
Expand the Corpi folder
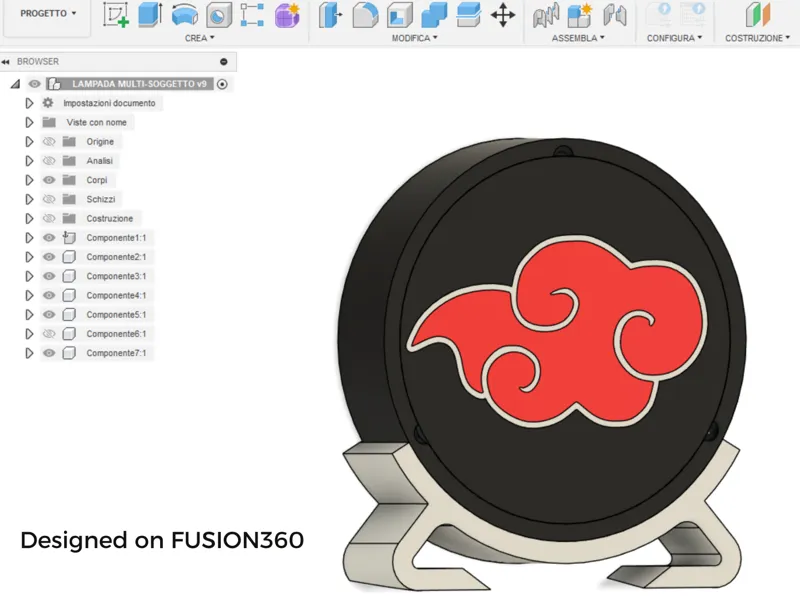click(x=29, y=180)
